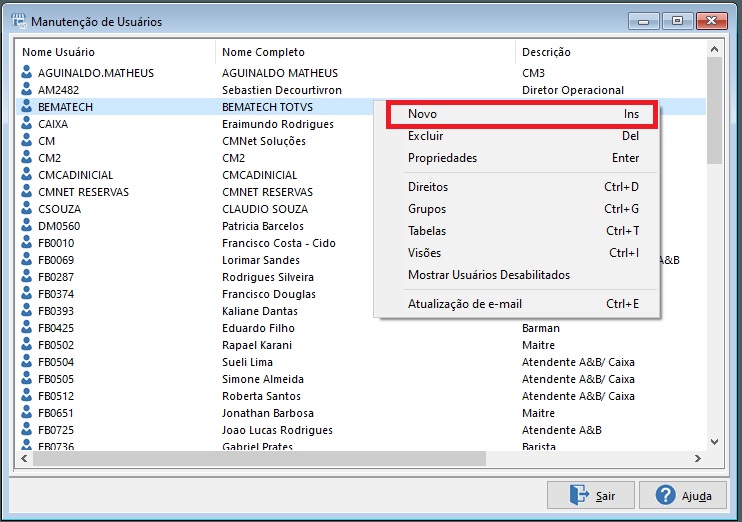The width and height of the screenshot is (742, 522).
Task: Click the name Eraimundo Rodrigues
Action: (278, 124)
